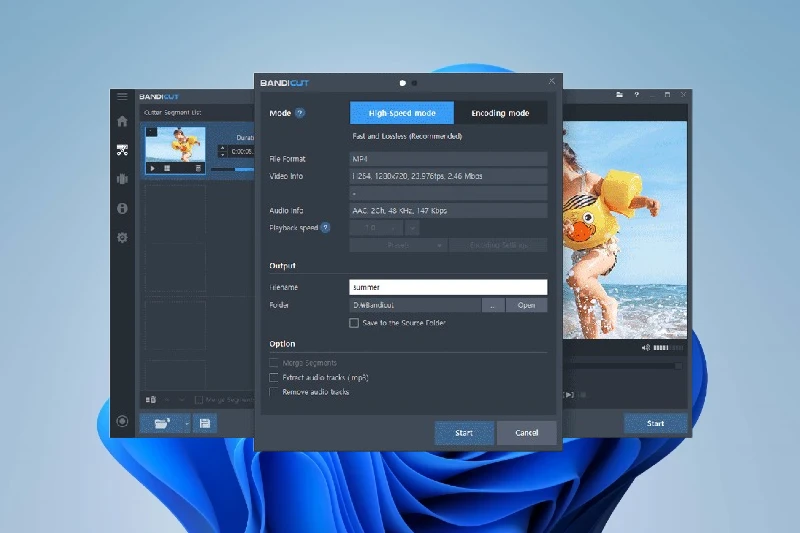Screen dimensions: 800x533
Task: Click the folder browse '...' button
Action: (493, 306)
